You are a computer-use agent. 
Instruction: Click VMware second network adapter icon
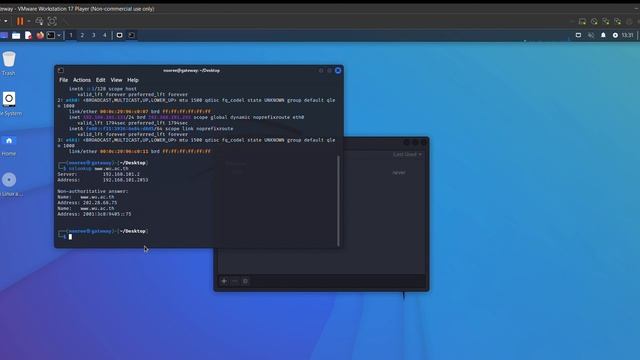[x=618, y=21]
